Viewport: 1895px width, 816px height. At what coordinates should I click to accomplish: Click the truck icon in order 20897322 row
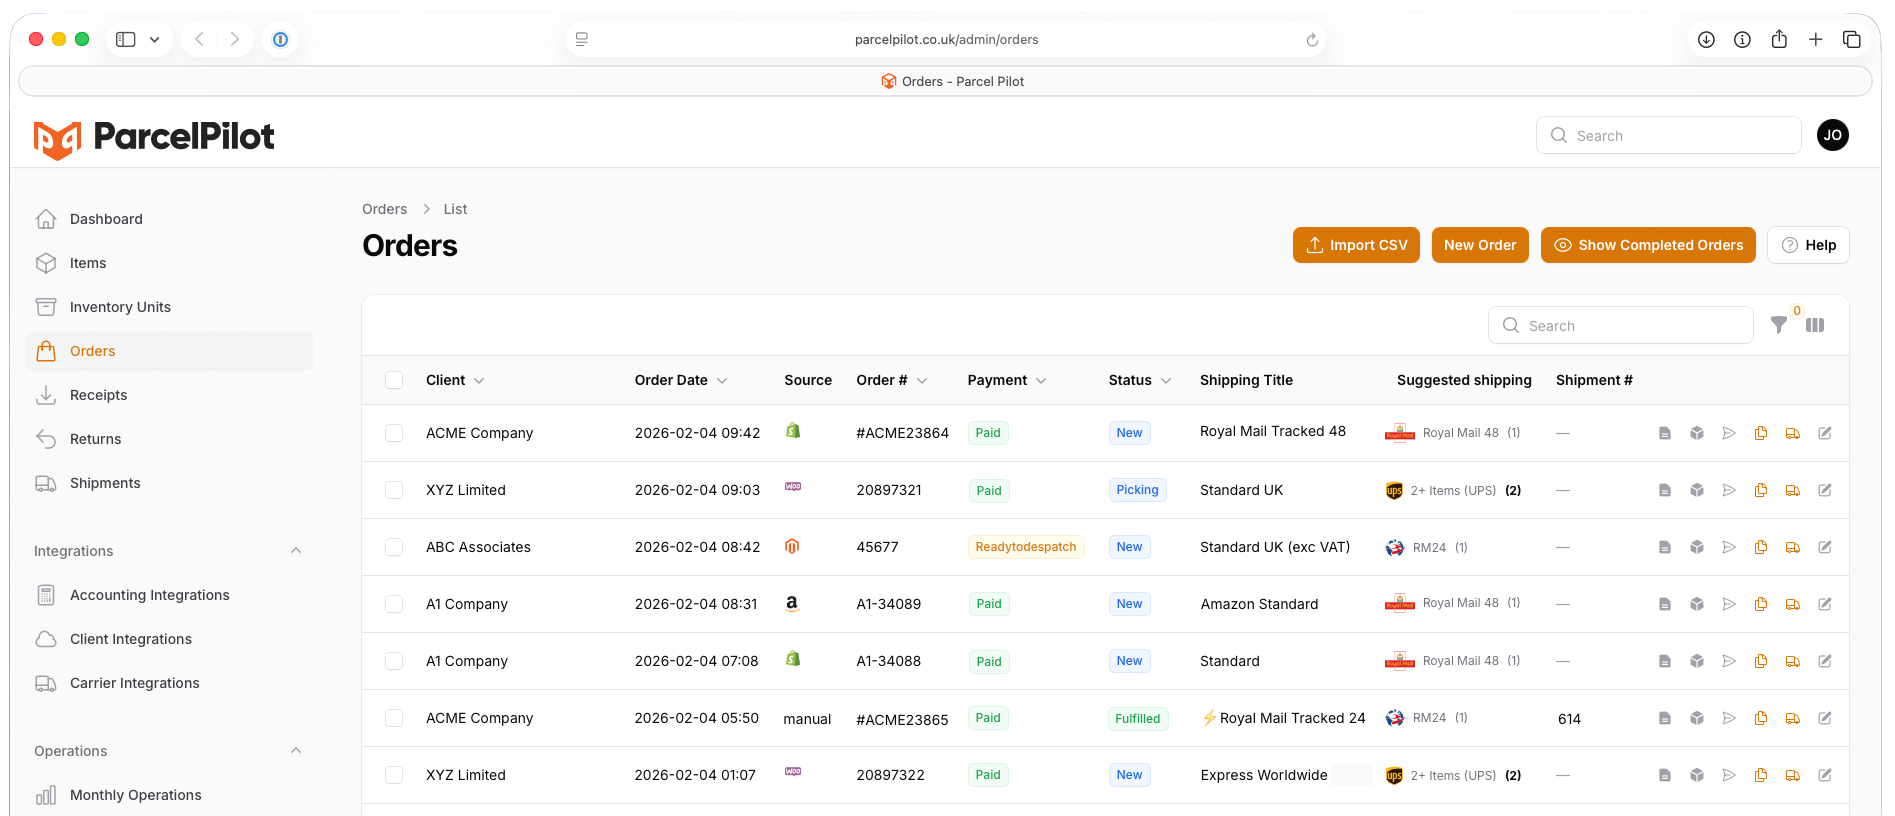tap(1793, 775)
